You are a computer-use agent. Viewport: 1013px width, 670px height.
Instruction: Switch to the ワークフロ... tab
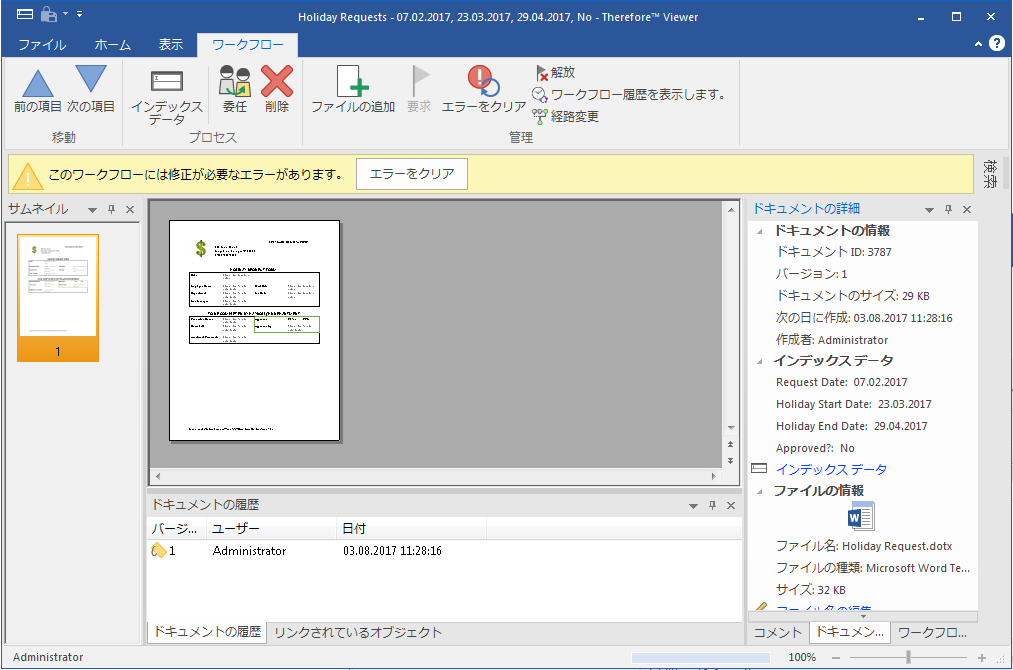[932, 633]
